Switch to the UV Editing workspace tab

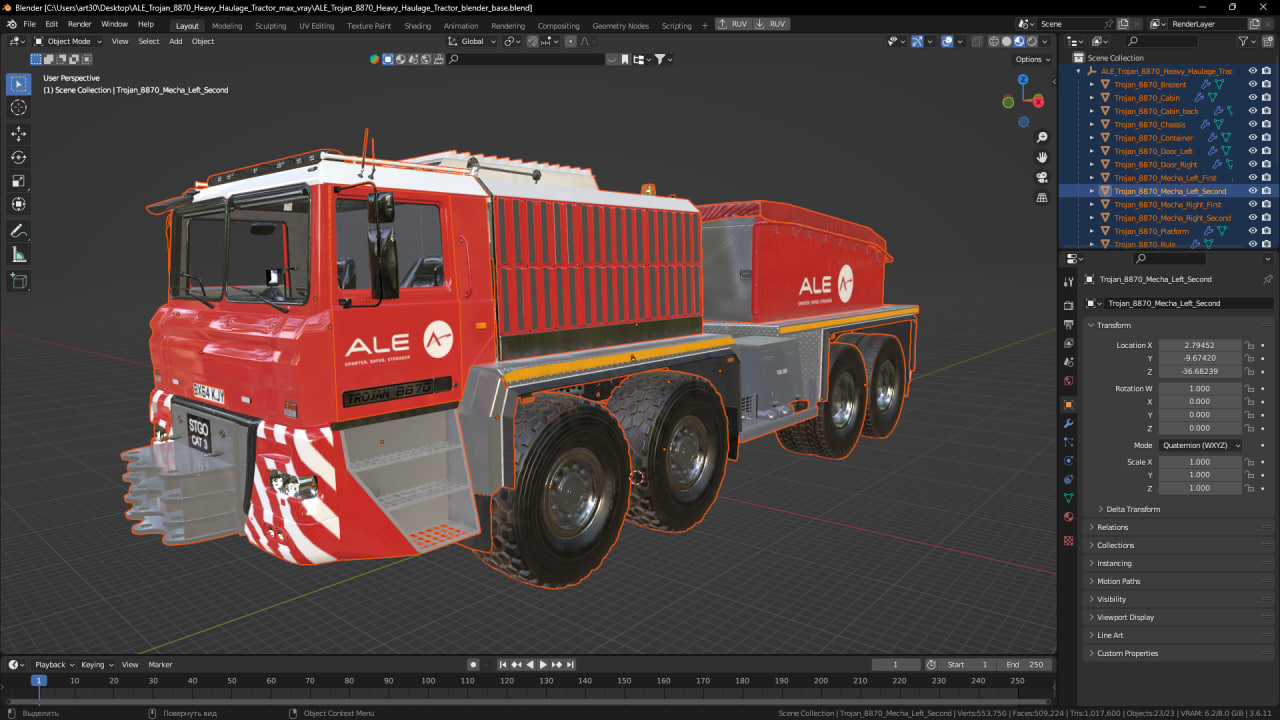pyautogui.click(x=317, y=25)
